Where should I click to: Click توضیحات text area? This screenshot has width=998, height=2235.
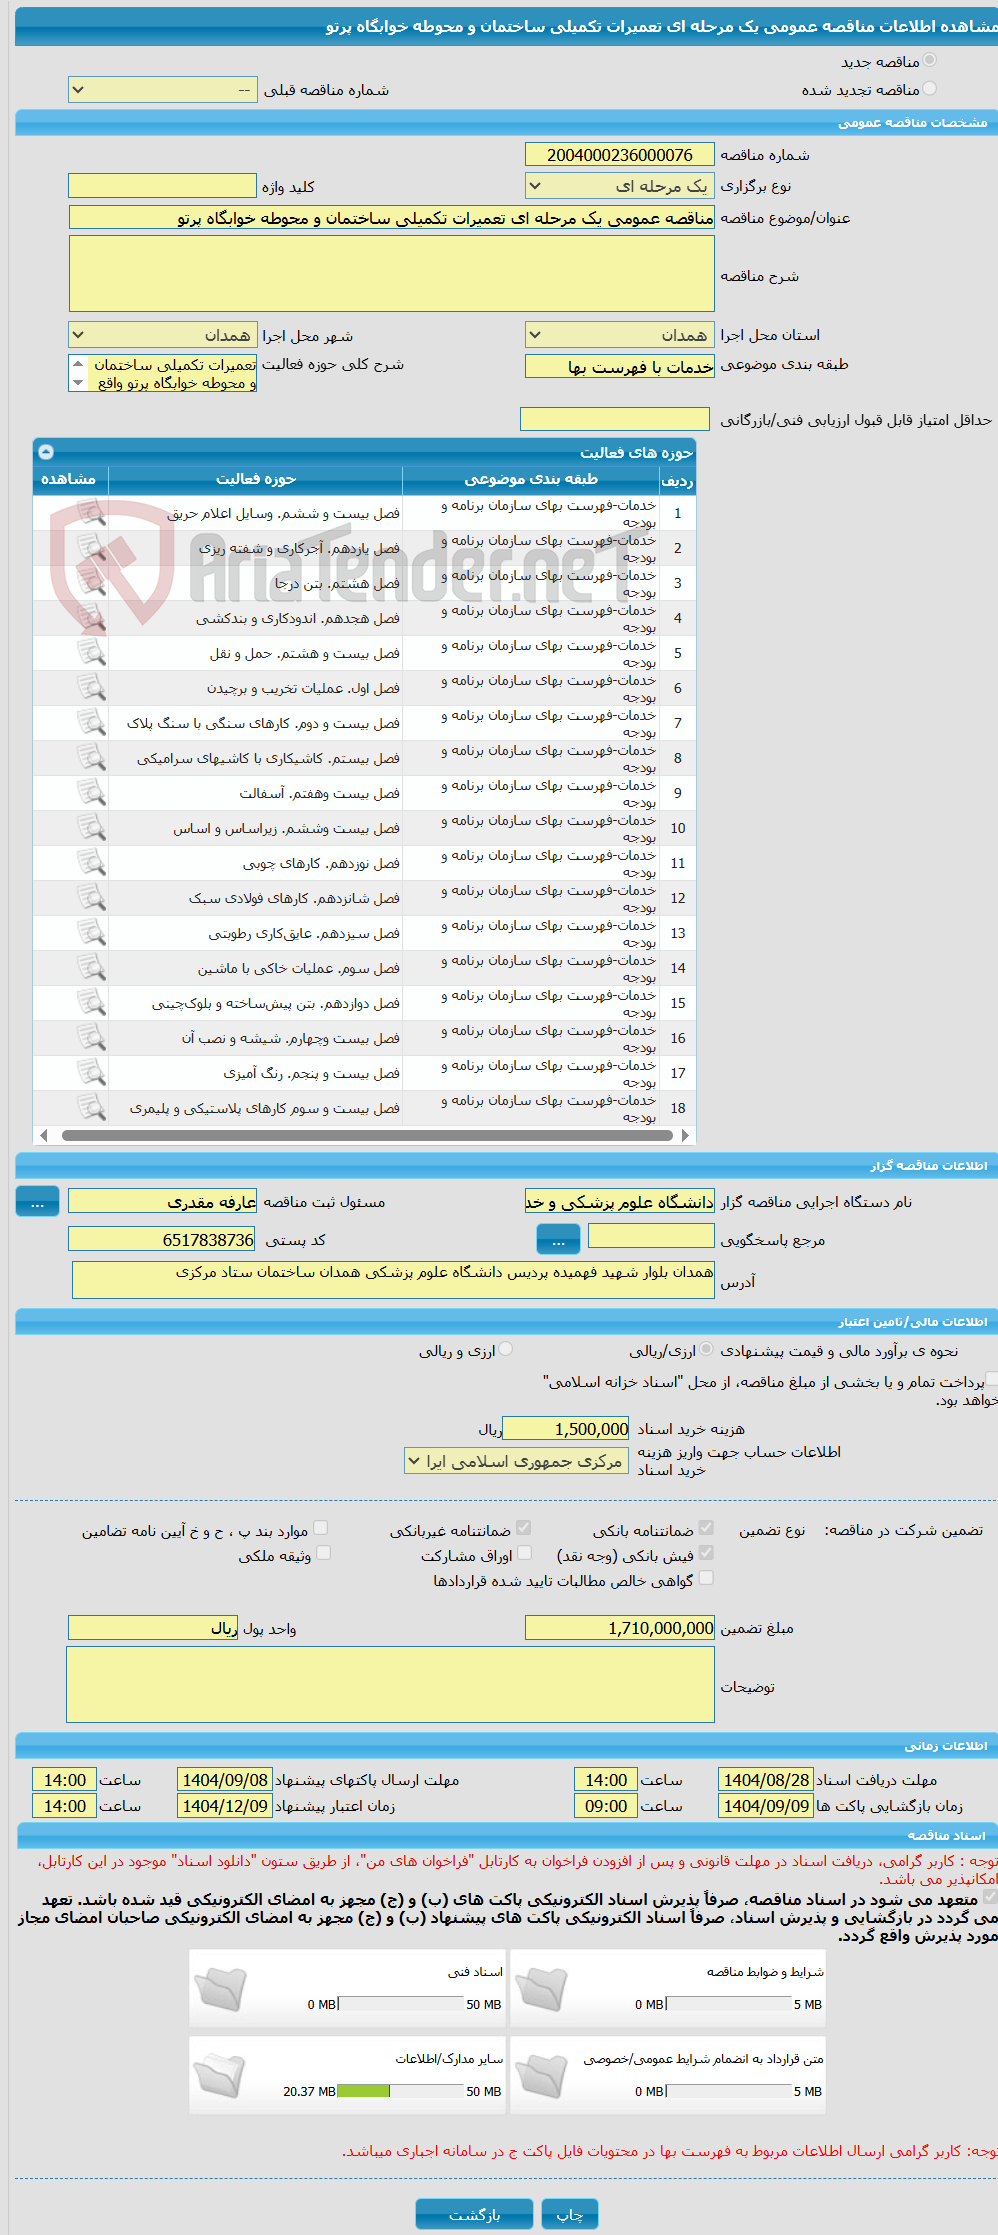[x=390, y=1685]
